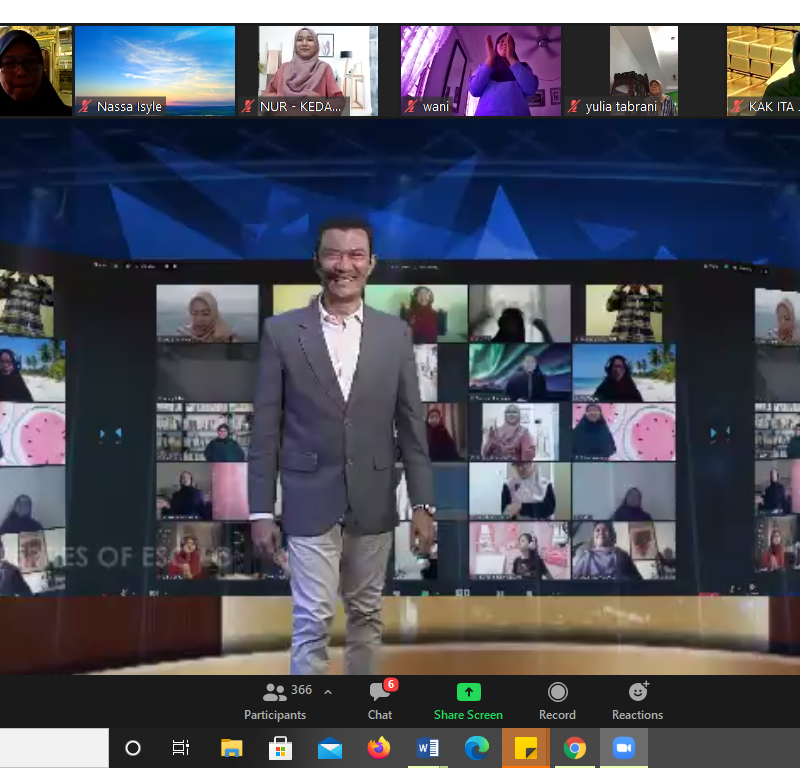Open the Mail app in taskbar

pyautogui.click(x=330, y=748)
